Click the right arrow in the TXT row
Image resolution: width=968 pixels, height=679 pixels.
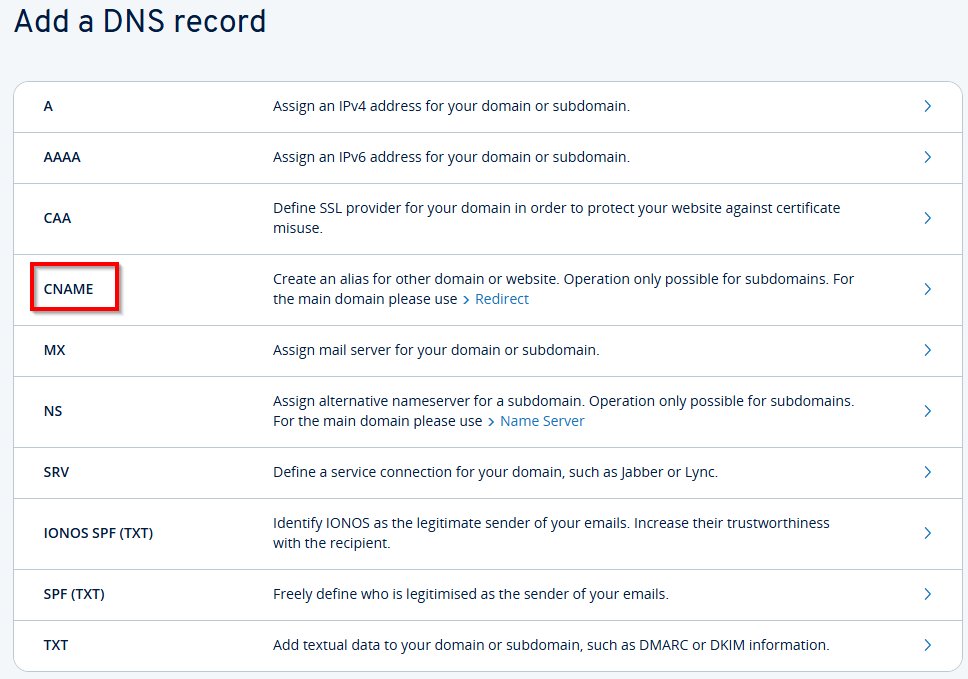click(928, 645)
